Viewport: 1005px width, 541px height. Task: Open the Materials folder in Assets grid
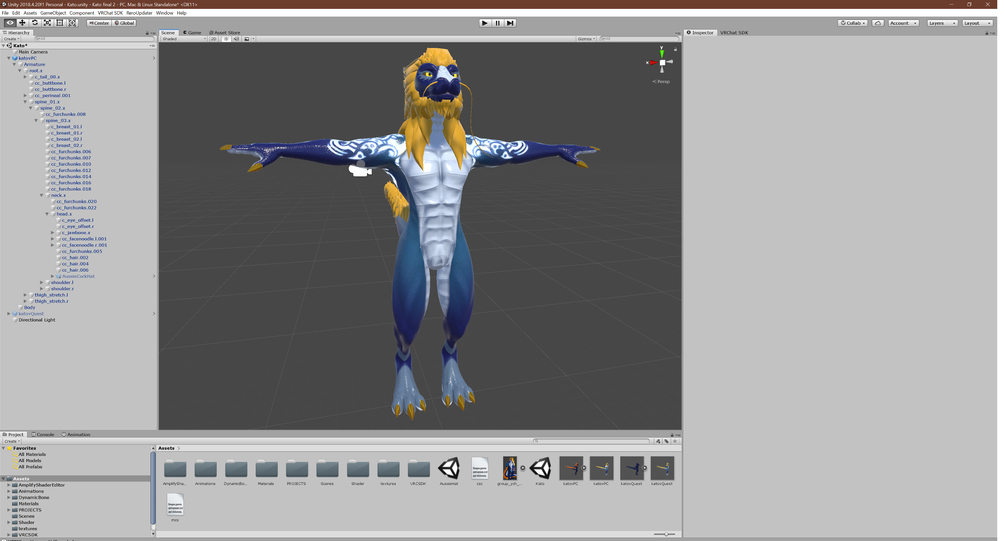266,470
